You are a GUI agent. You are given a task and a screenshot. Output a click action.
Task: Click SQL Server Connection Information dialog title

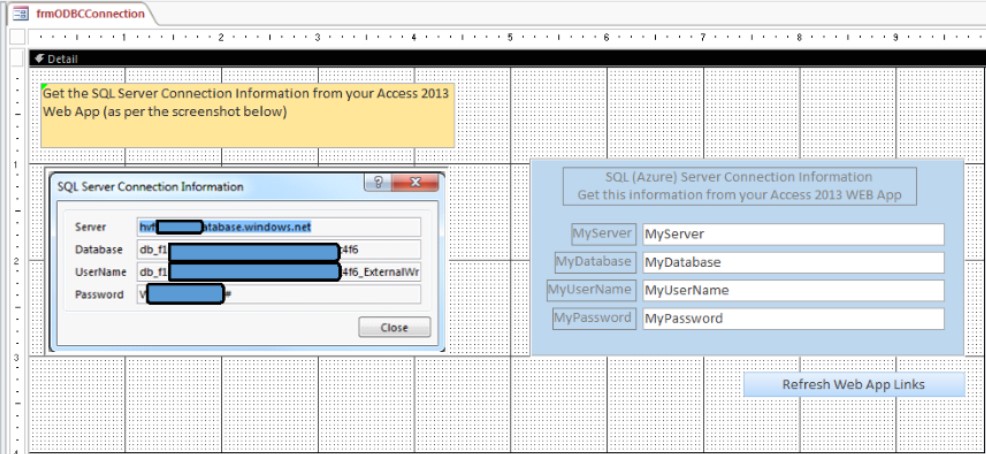150,187
